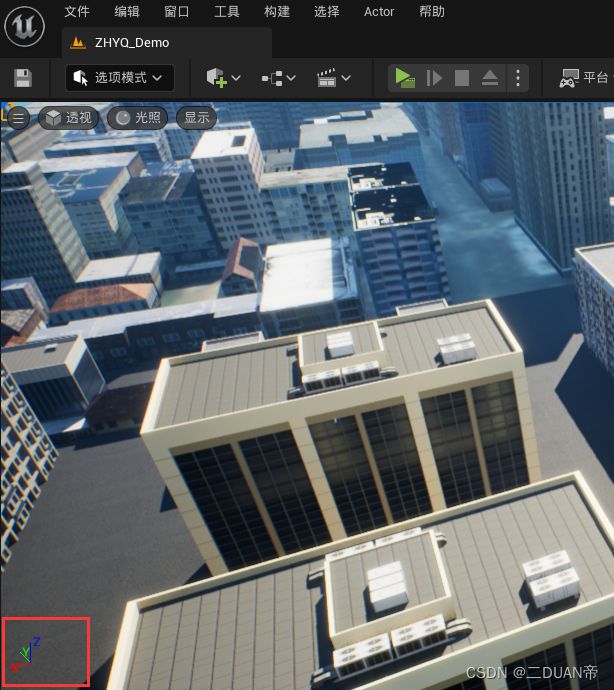Open the 透视 perspective view dropdown
This screenshot has width=614, height=690.
click(x=69, y=118)
